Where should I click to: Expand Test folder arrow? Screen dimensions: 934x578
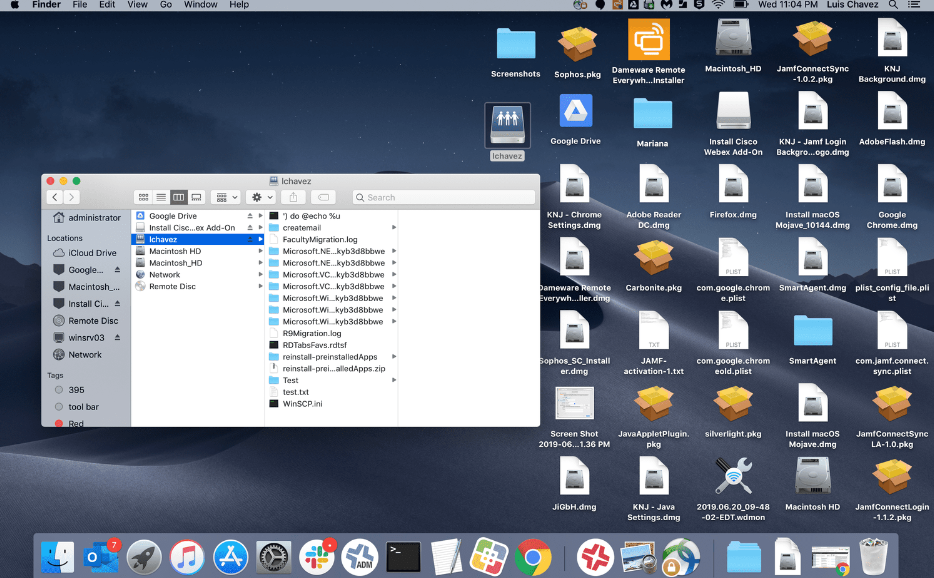click(x=394, y=380)
